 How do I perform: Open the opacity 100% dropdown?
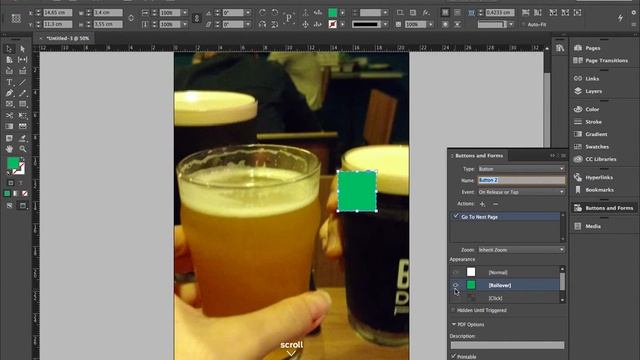[431, 24]
